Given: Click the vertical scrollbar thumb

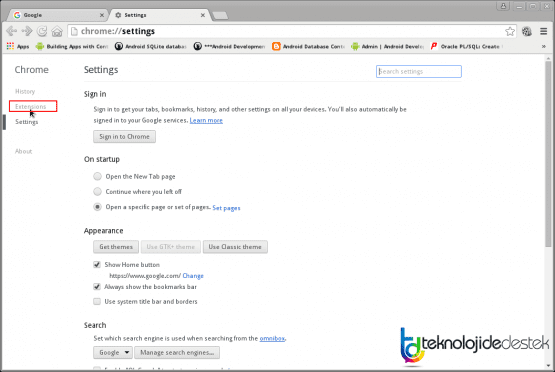Looking at the screenshot, I should click(548, 154).
